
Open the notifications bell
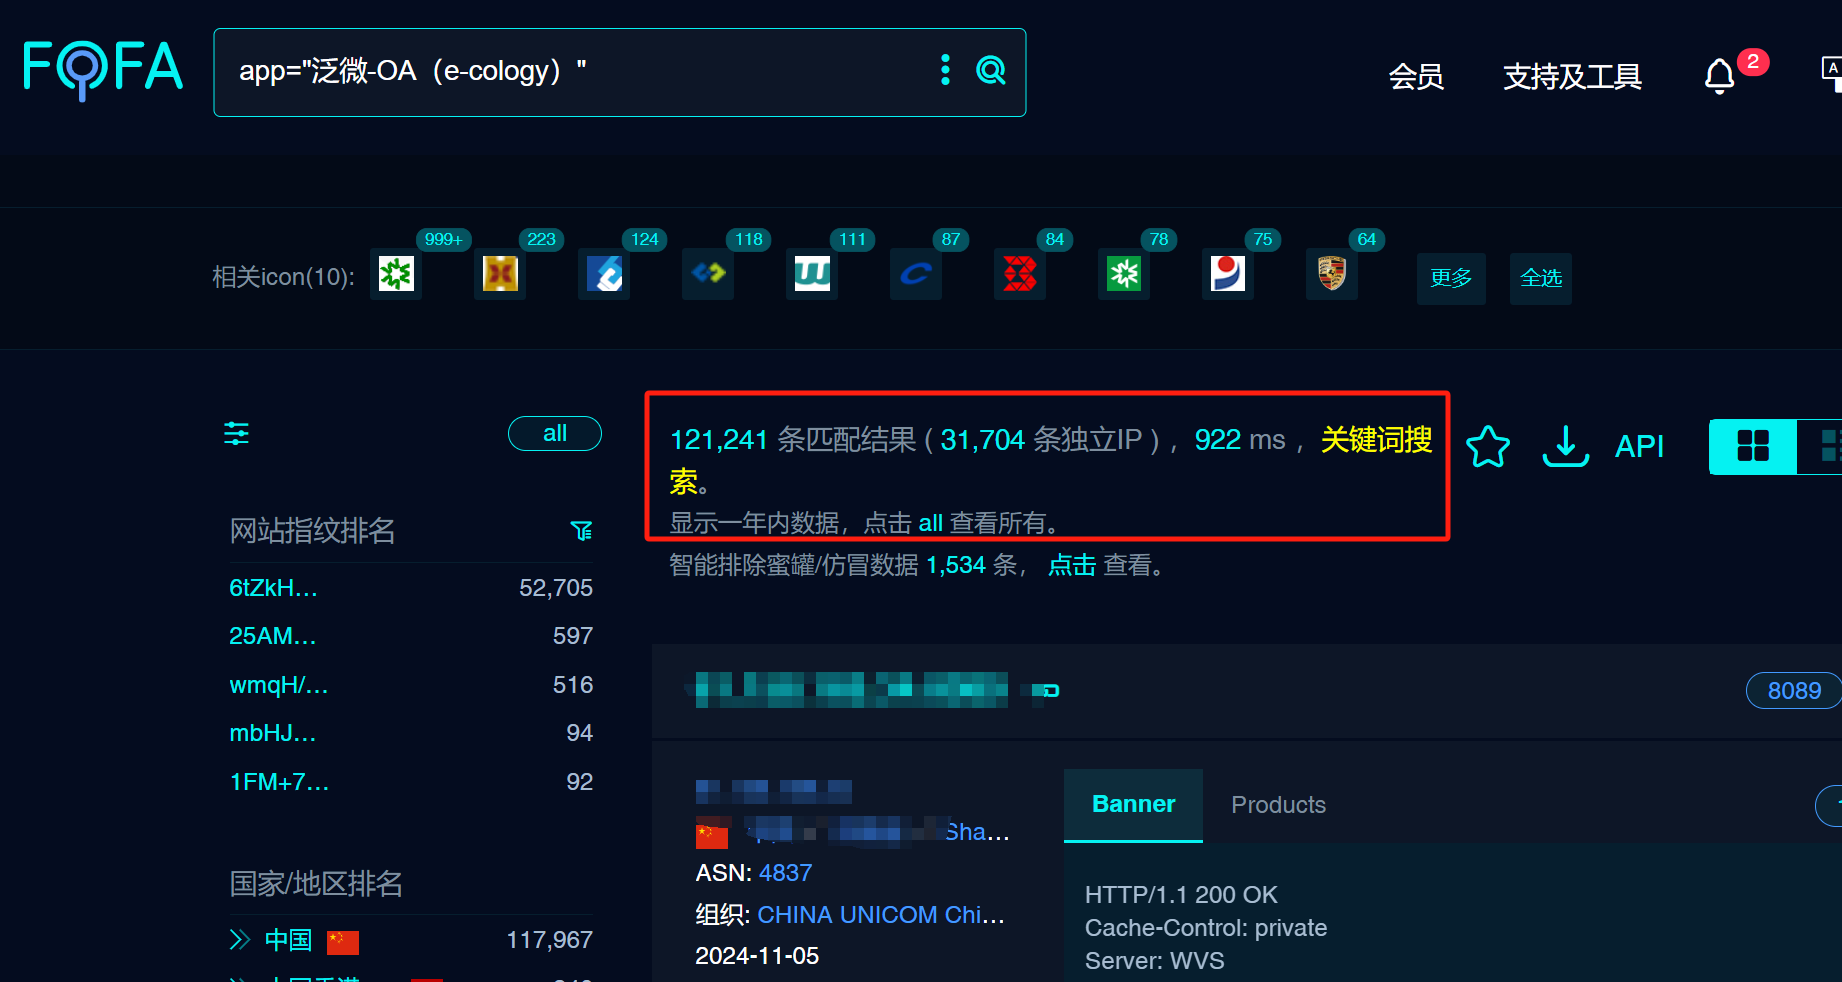tap(1719, 76)
